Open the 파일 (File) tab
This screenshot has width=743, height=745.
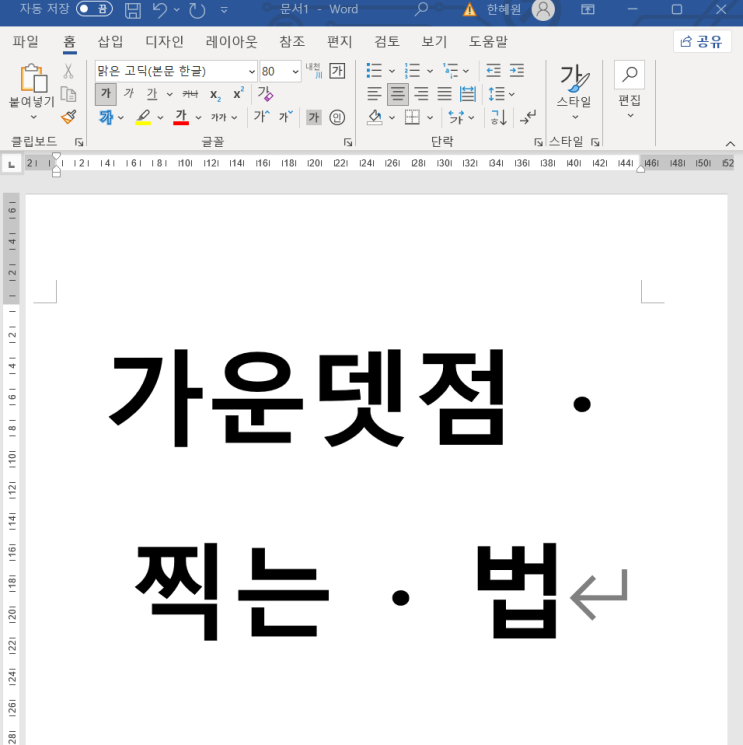coord(25,42)
